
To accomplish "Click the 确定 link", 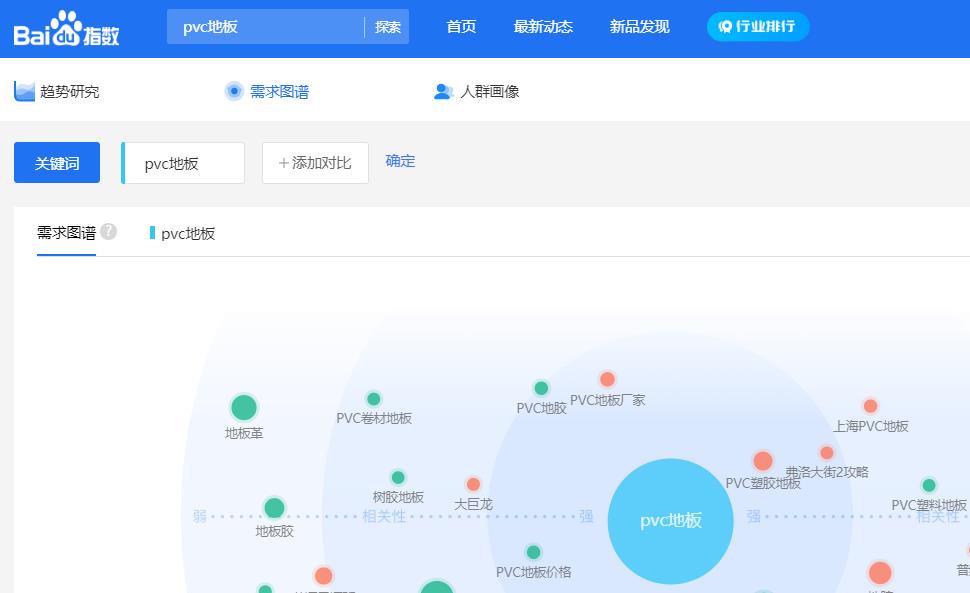I will (399, 162).
